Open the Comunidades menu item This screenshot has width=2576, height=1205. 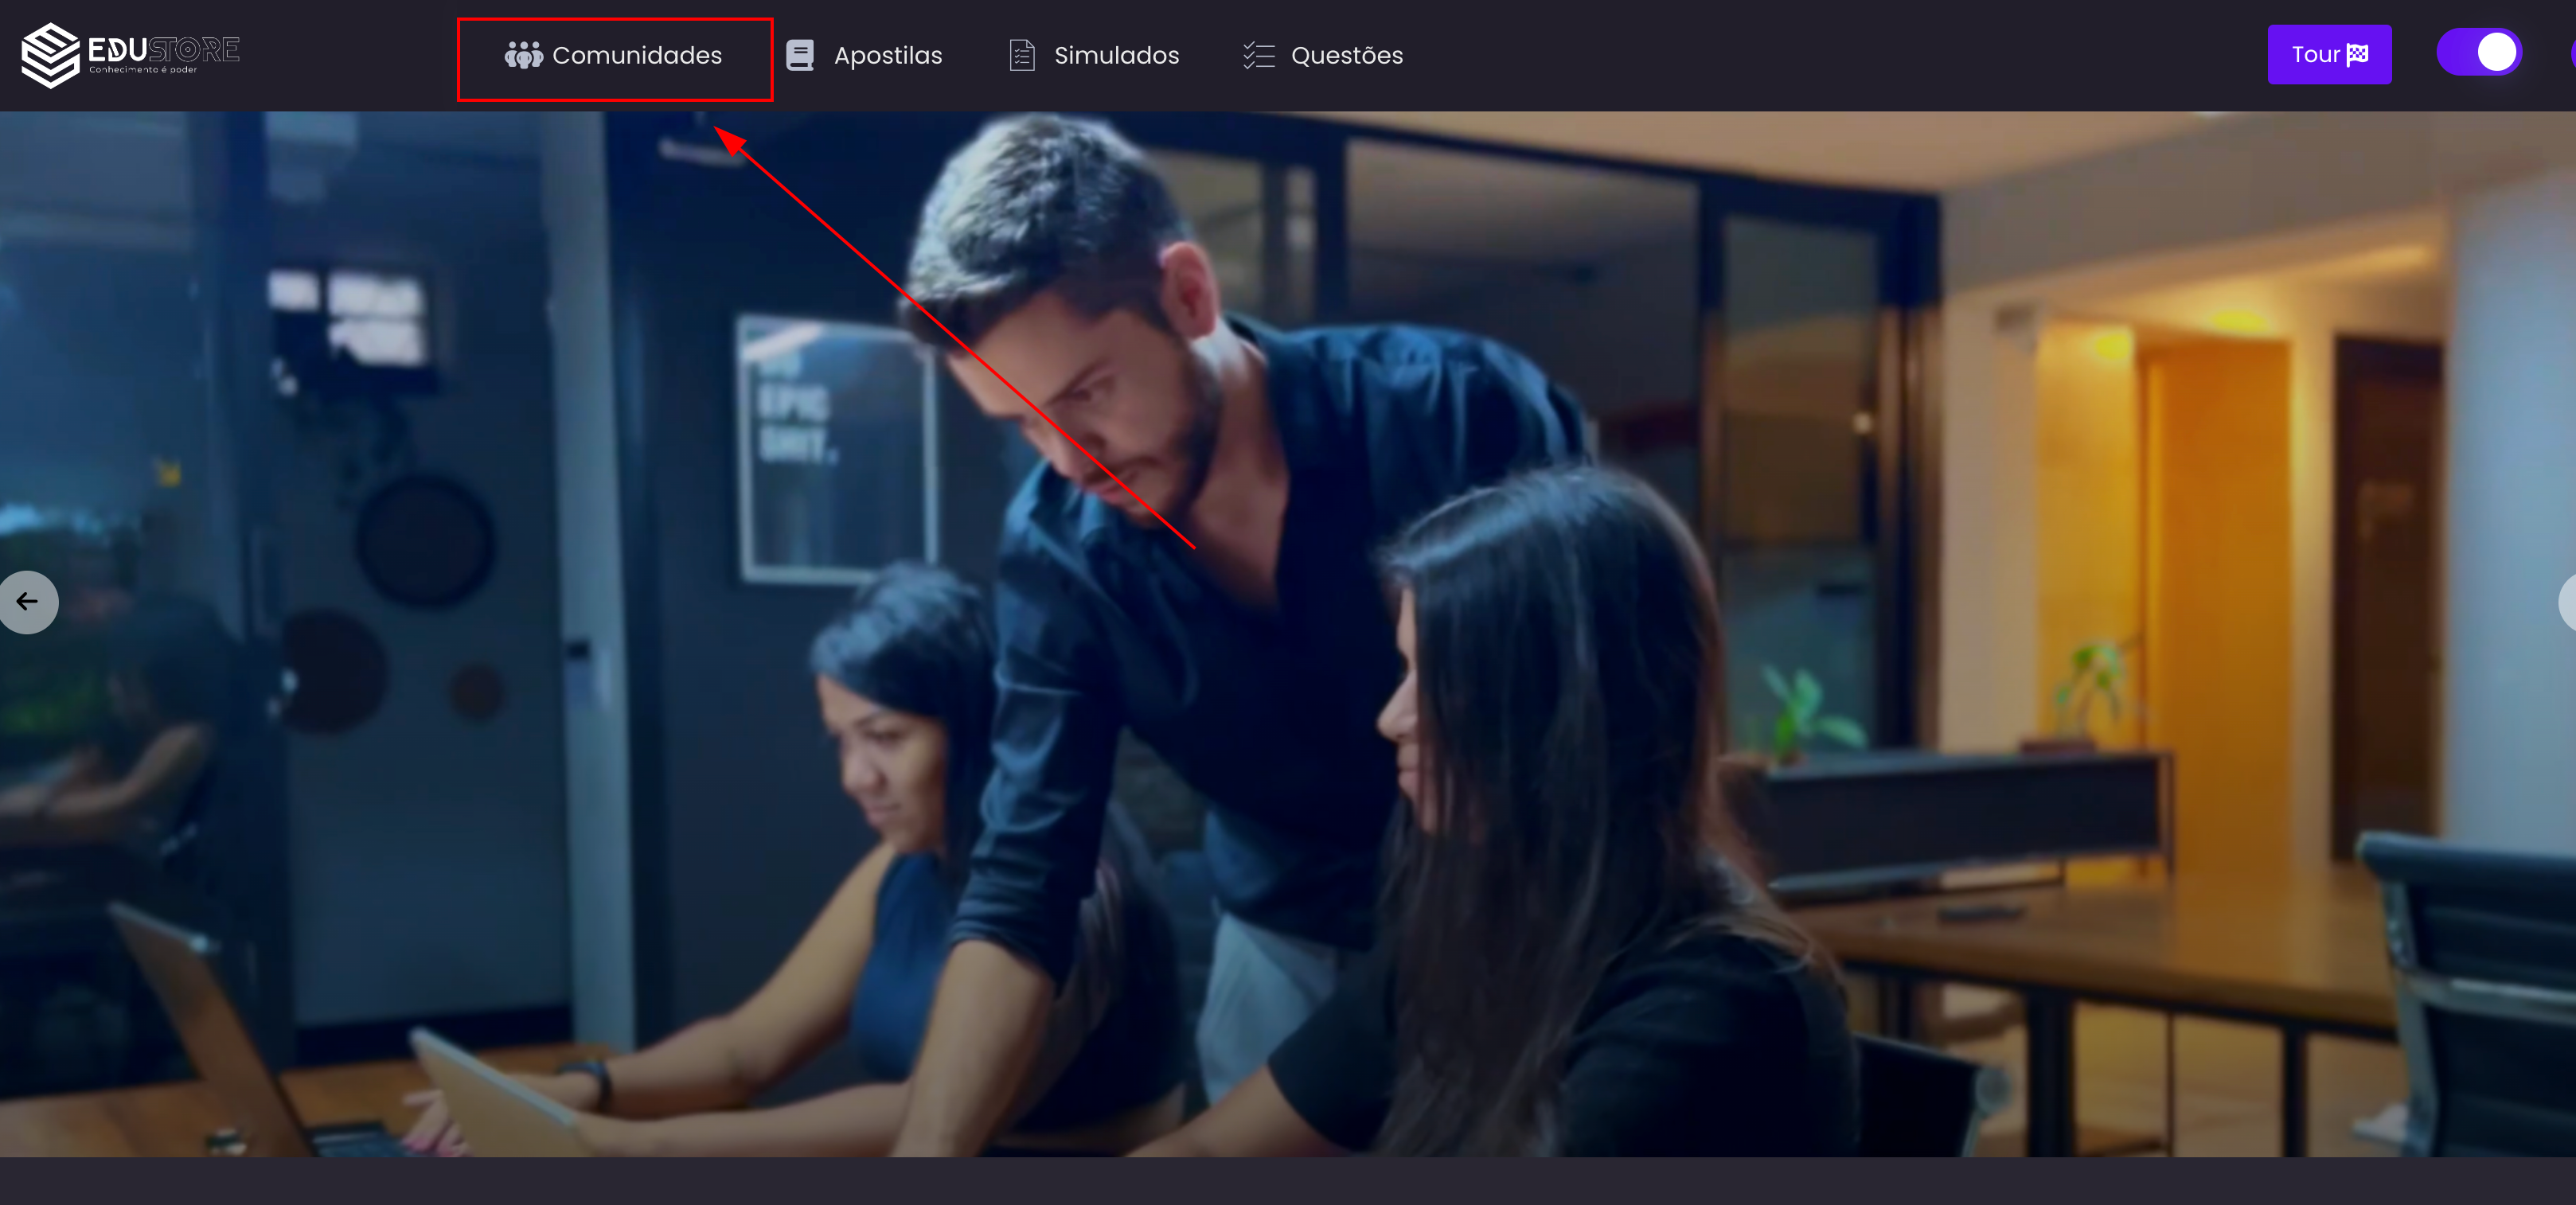point(636,55)
